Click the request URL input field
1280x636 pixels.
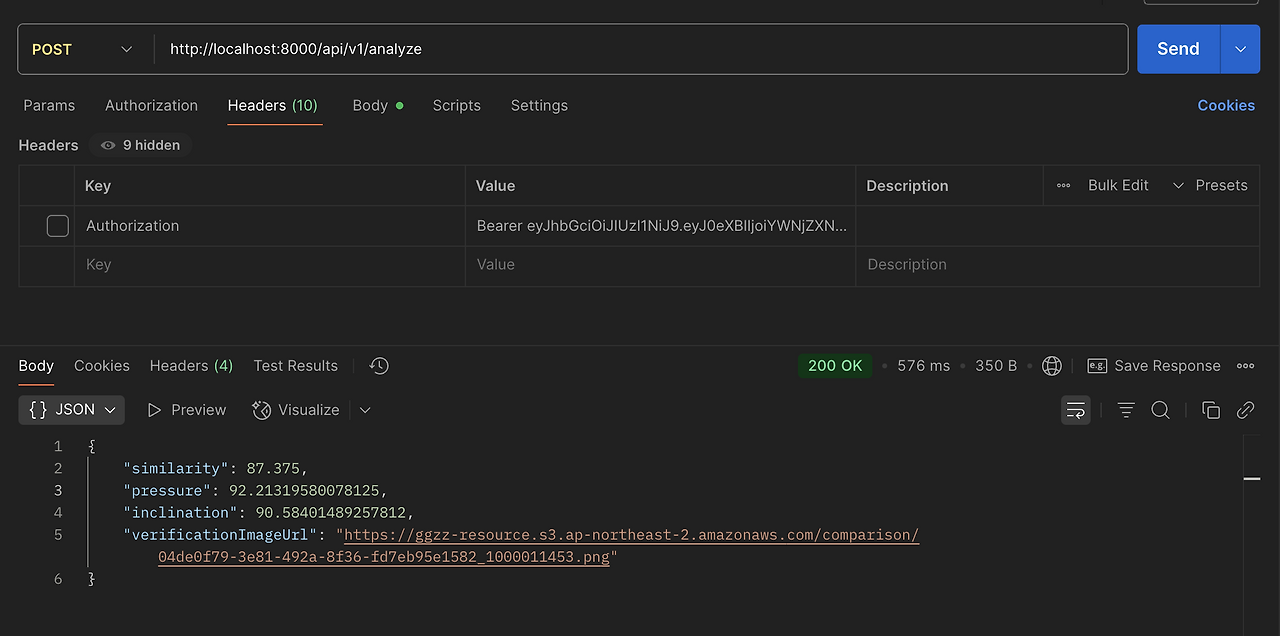pyautogui.click(x=640, y=49)
